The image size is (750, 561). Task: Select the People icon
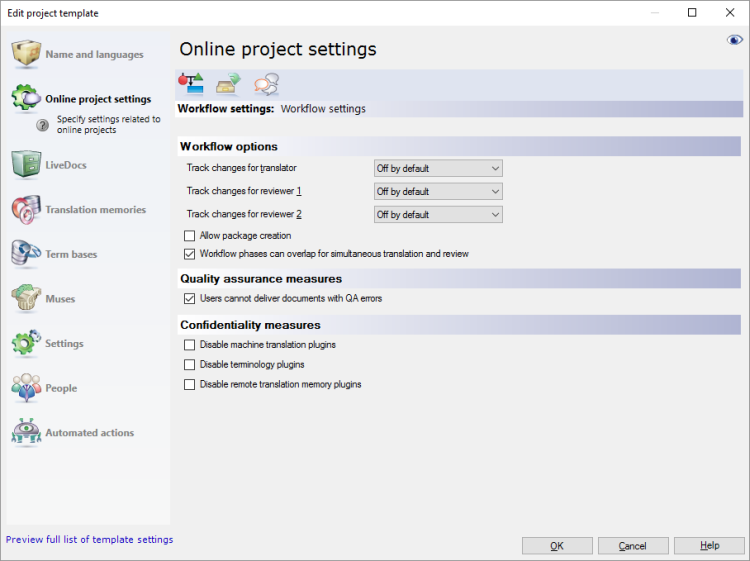click(26, 387)
